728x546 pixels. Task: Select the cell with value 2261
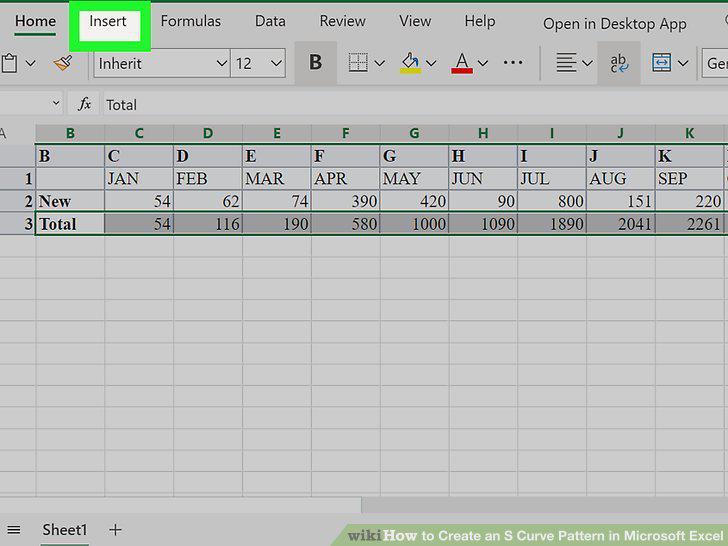click(689, 224)
